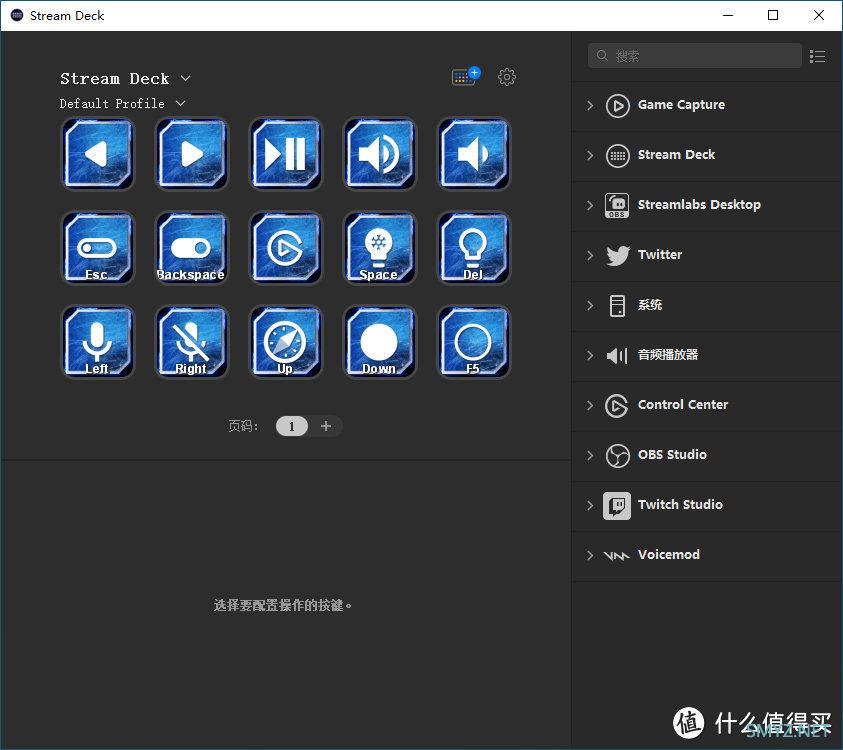Select the Down round record key

[379, 341]
